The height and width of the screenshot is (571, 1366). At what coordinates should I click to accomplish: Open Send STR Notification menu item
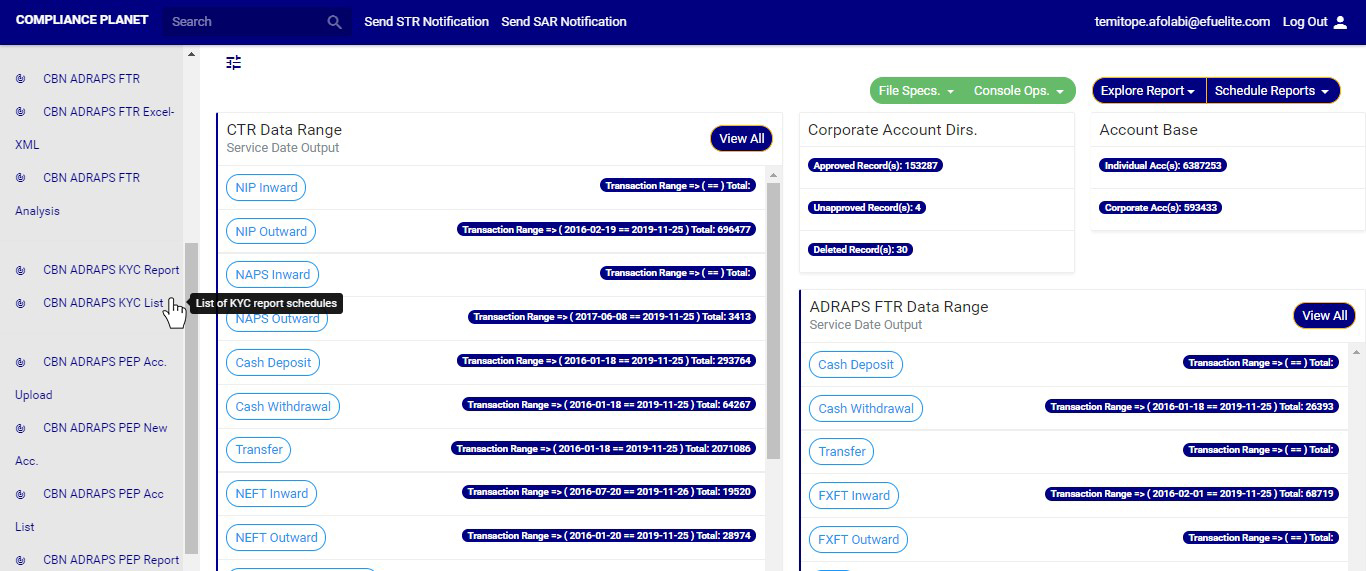click(426, 22)
